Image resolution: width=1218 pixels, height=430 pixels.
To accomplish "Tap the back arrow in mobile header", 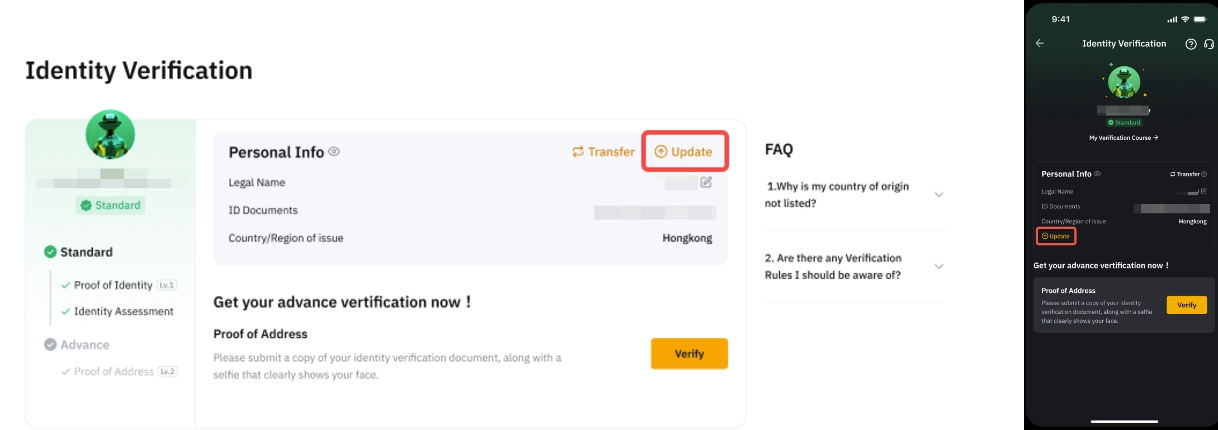I will tap(1040, 44).
